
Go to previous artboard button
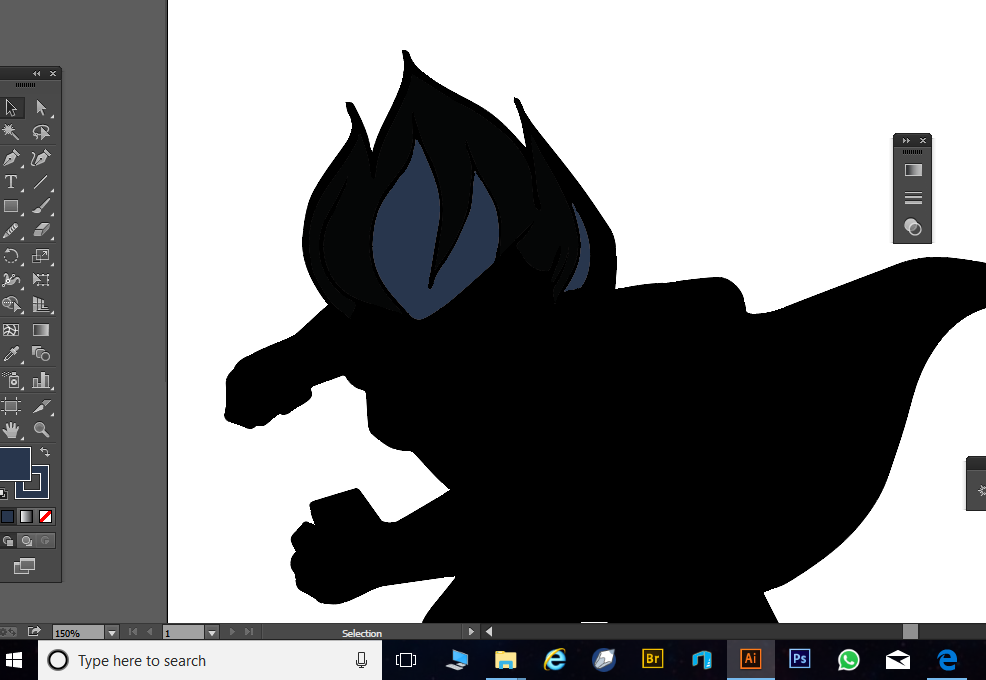tap(150, 632)
